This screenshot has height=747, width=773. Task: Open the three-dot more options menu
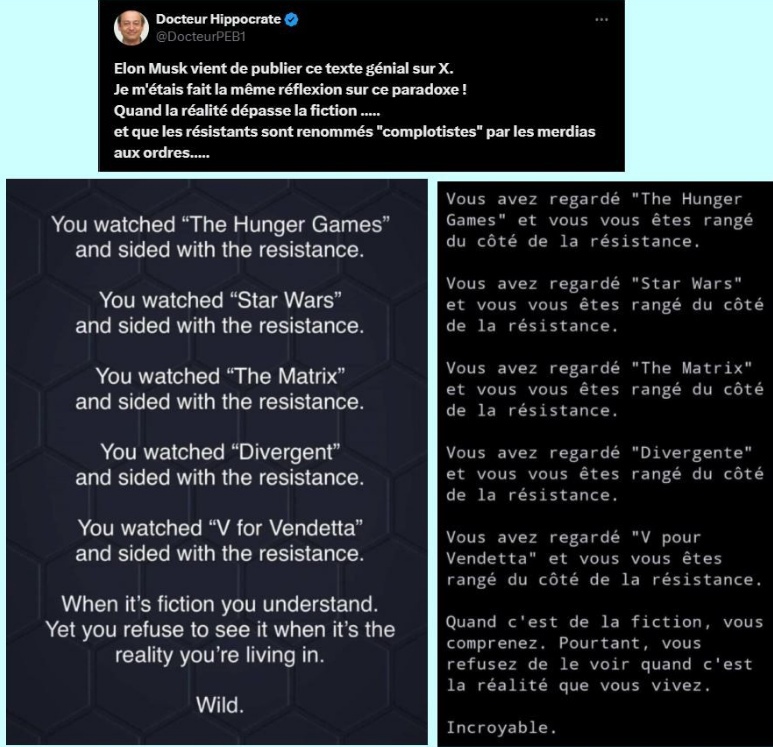(x=601, y=20)
